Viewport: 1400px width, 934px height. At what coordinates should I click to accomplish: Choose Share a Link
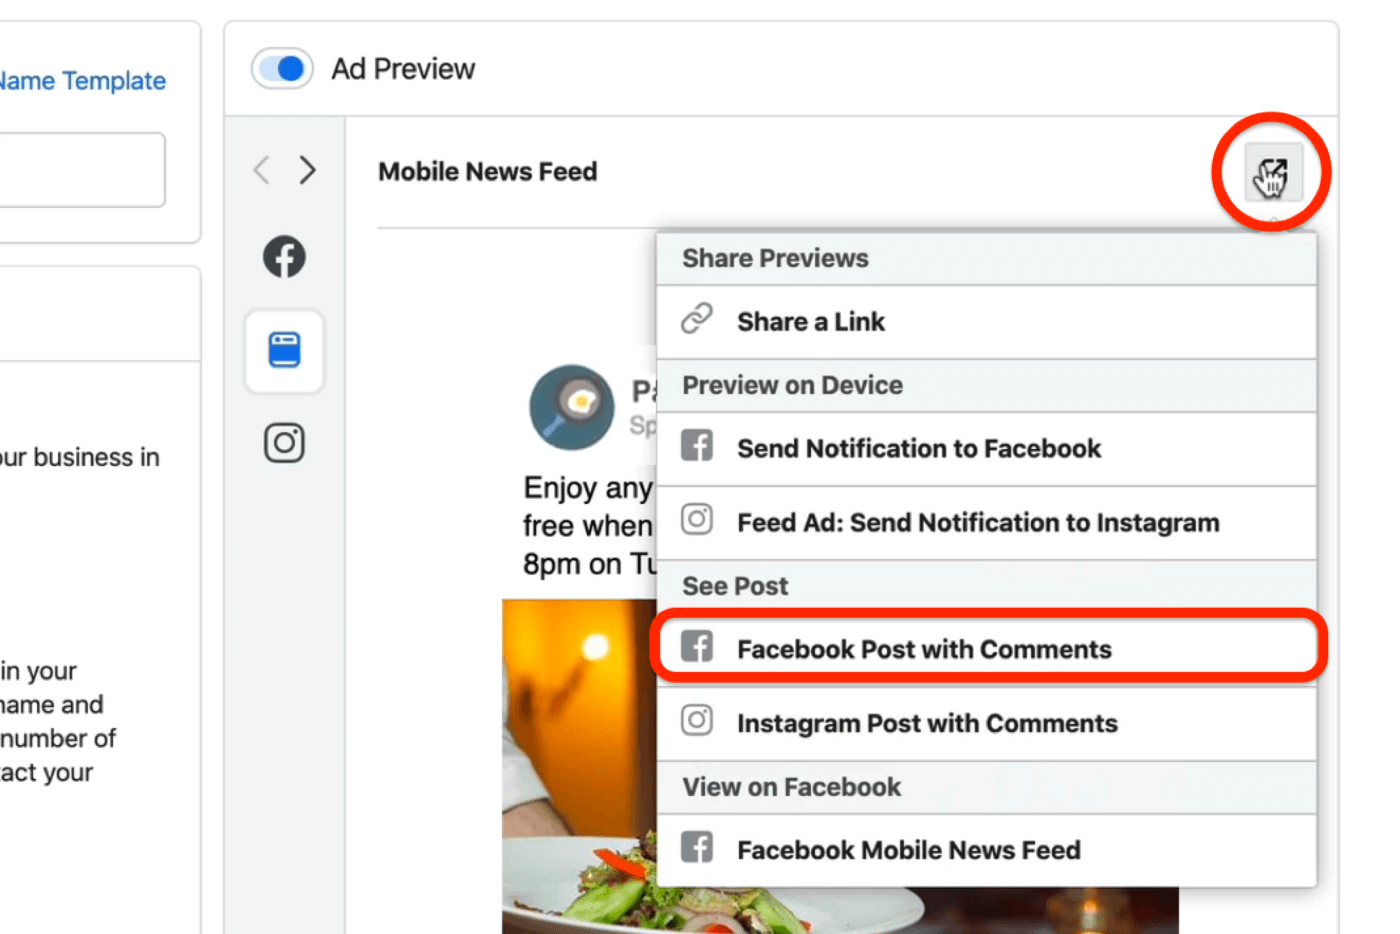(x=986, y=322)
